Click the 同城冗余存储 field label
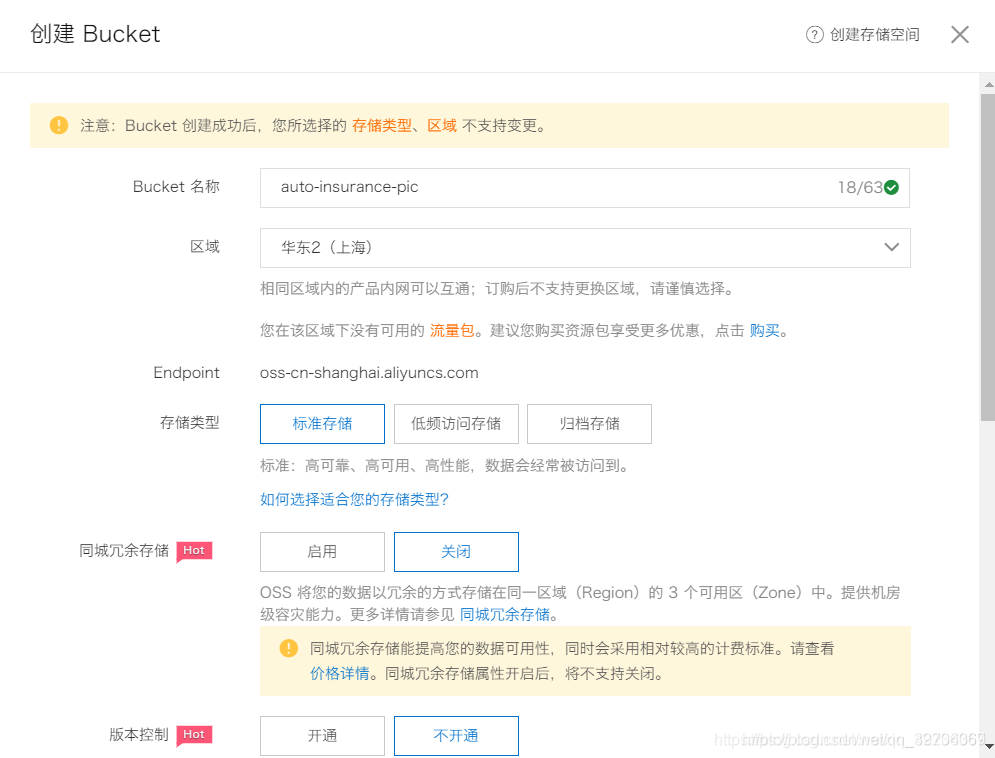 pyautogui.click(x=124, y=551)
